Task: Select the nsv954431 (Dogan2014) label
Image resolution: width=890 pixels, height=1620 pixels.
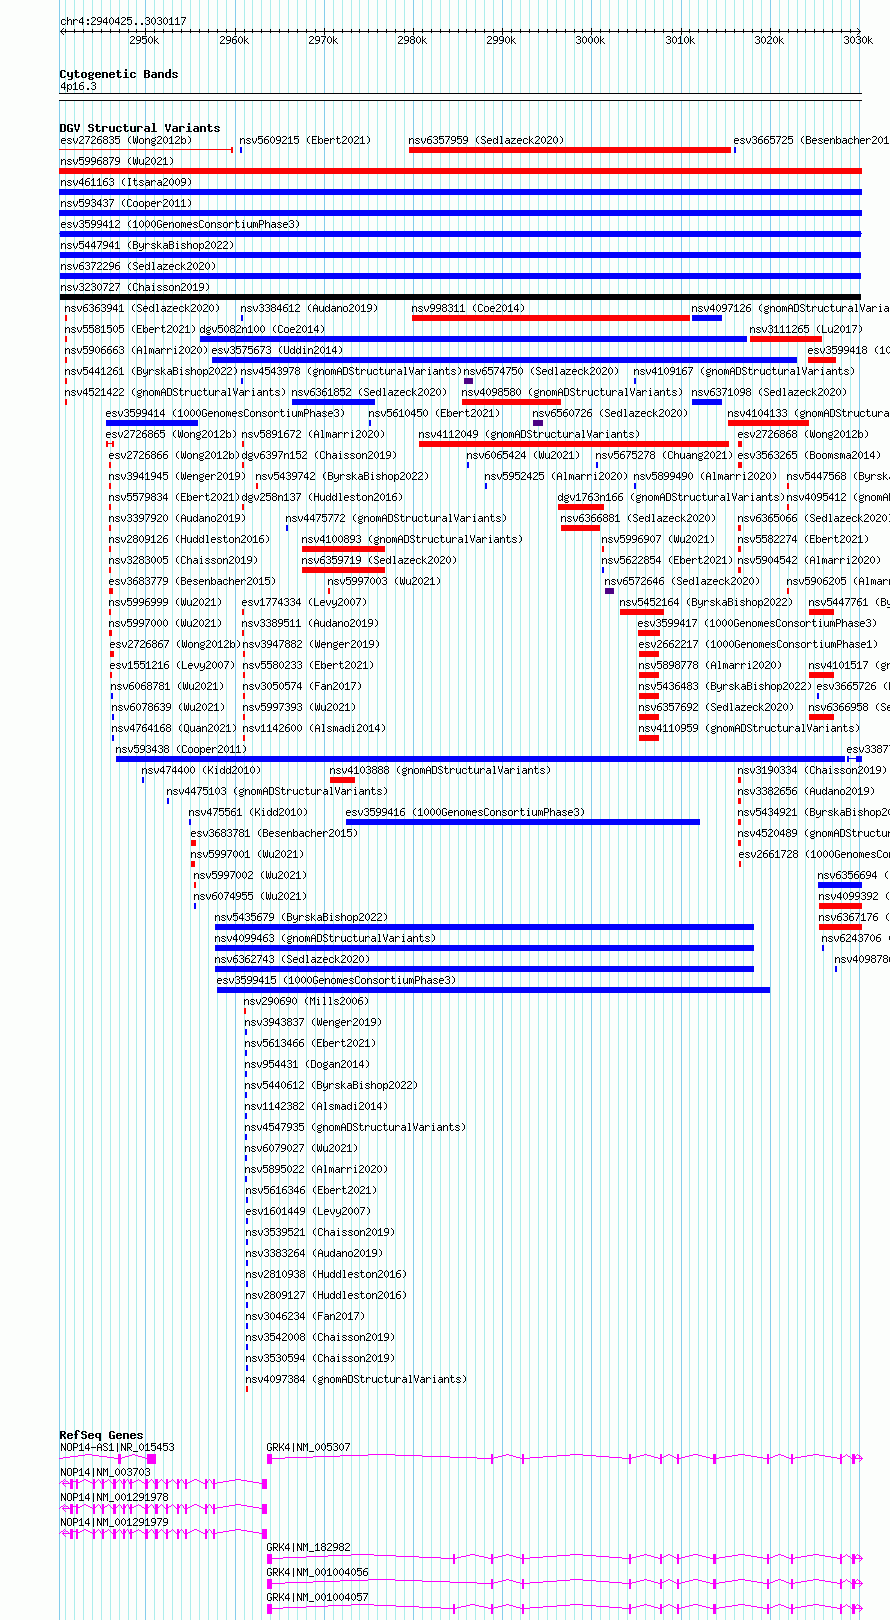Action: pyautogui.click(x=307, y=1065)
